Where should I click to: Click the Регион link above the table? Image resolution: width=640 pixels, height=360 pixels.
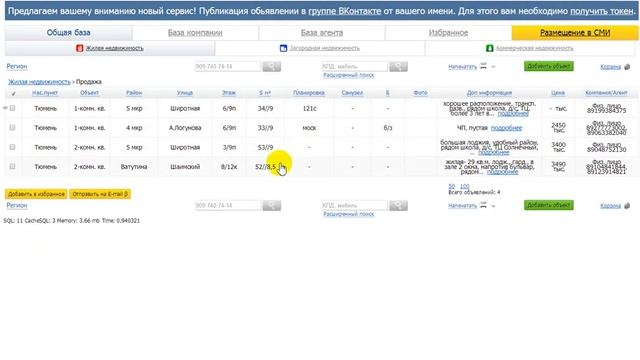(17, 66)
